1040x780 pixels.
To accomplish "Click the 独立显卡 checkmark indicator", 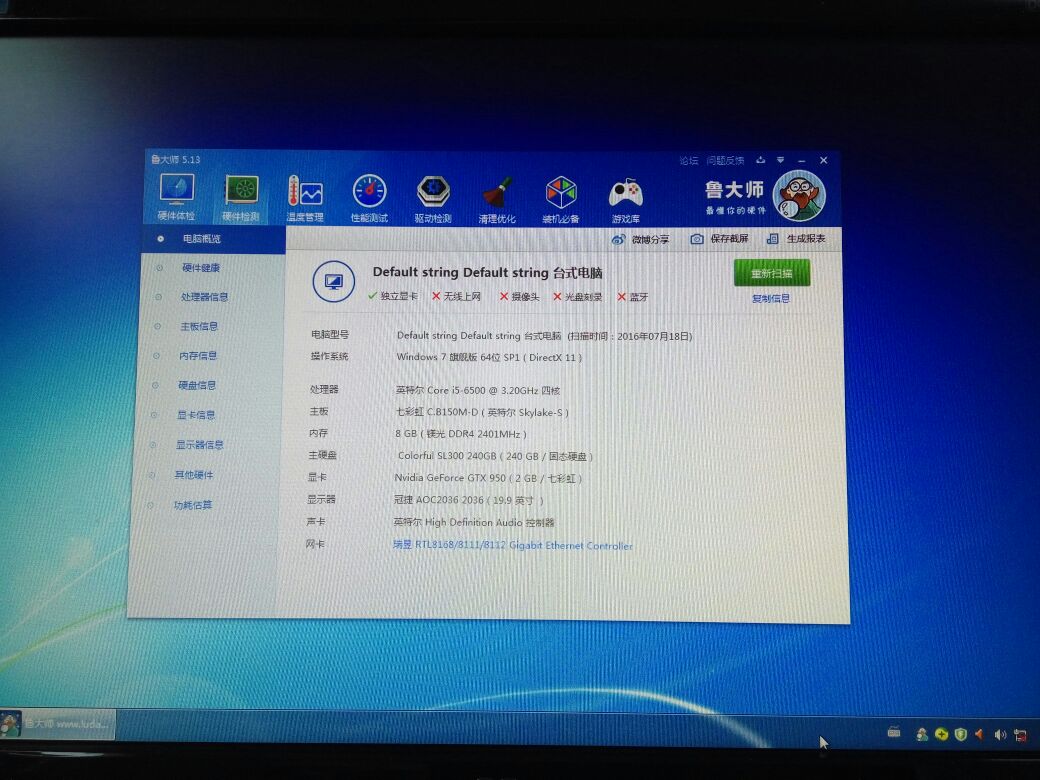I will [x=393, y=296].
